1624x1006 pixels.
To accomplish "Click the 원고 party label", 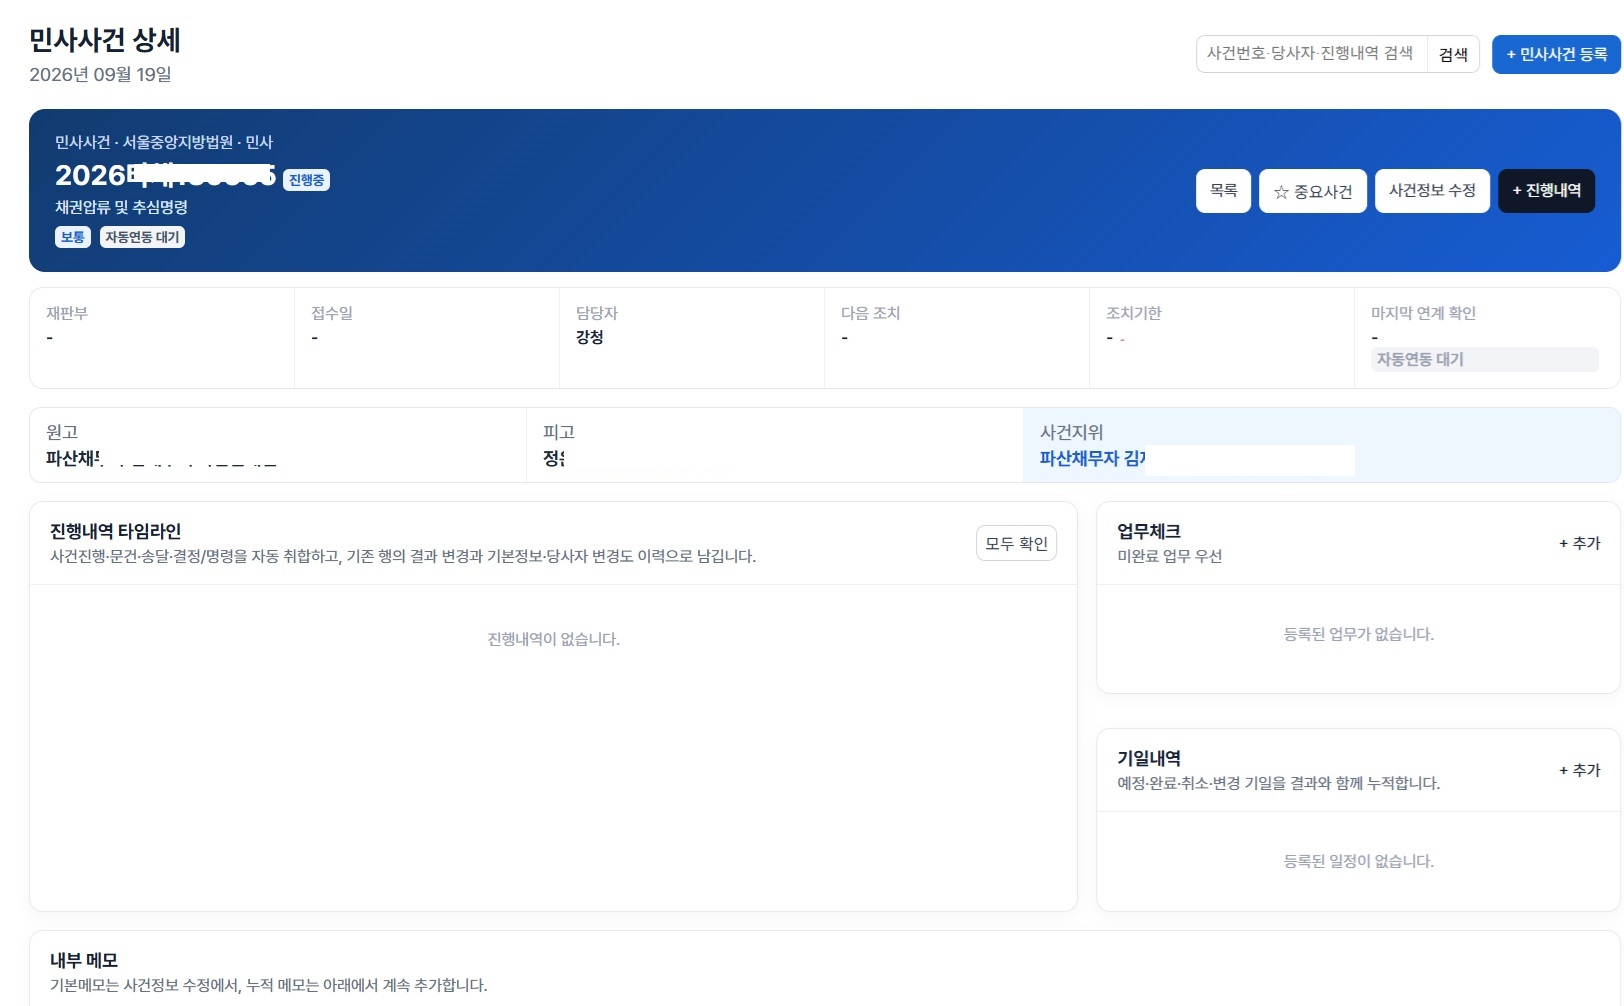I will pos(62,432).
